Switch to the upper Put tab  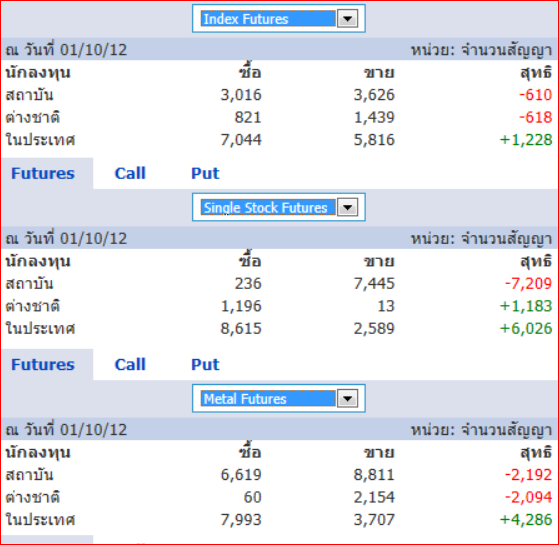205,173
